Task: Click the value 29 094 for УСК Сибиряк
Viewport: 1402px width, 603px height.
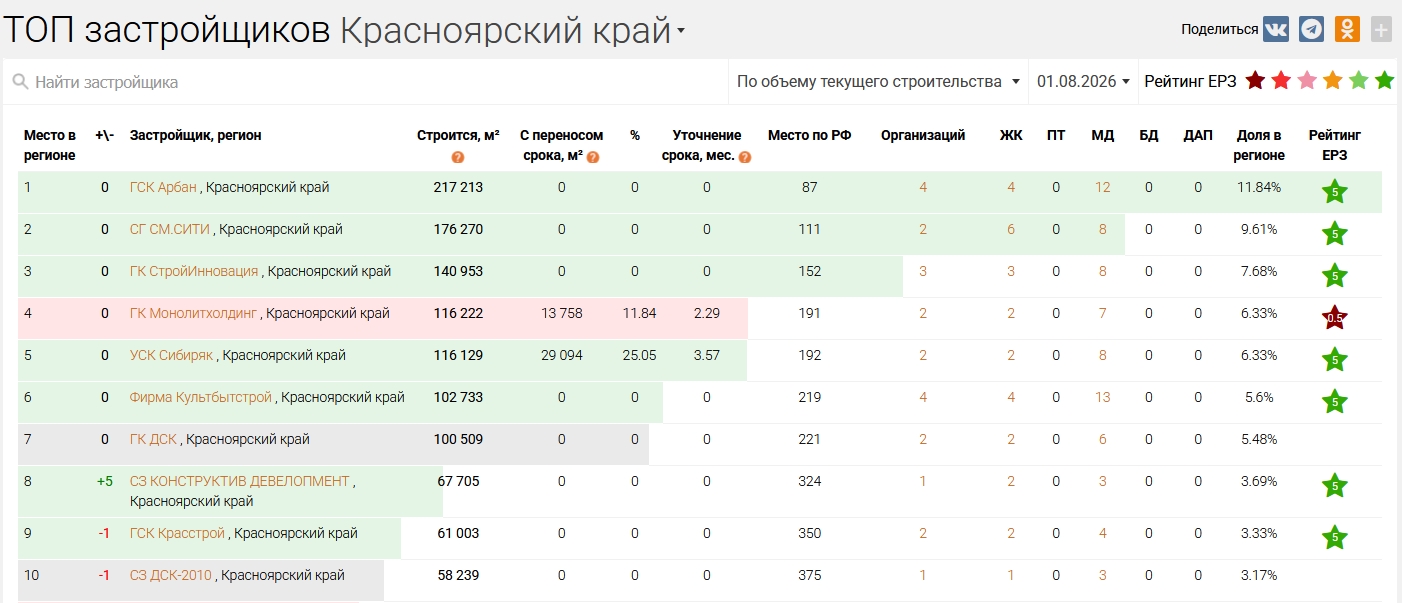Action: 562,355
